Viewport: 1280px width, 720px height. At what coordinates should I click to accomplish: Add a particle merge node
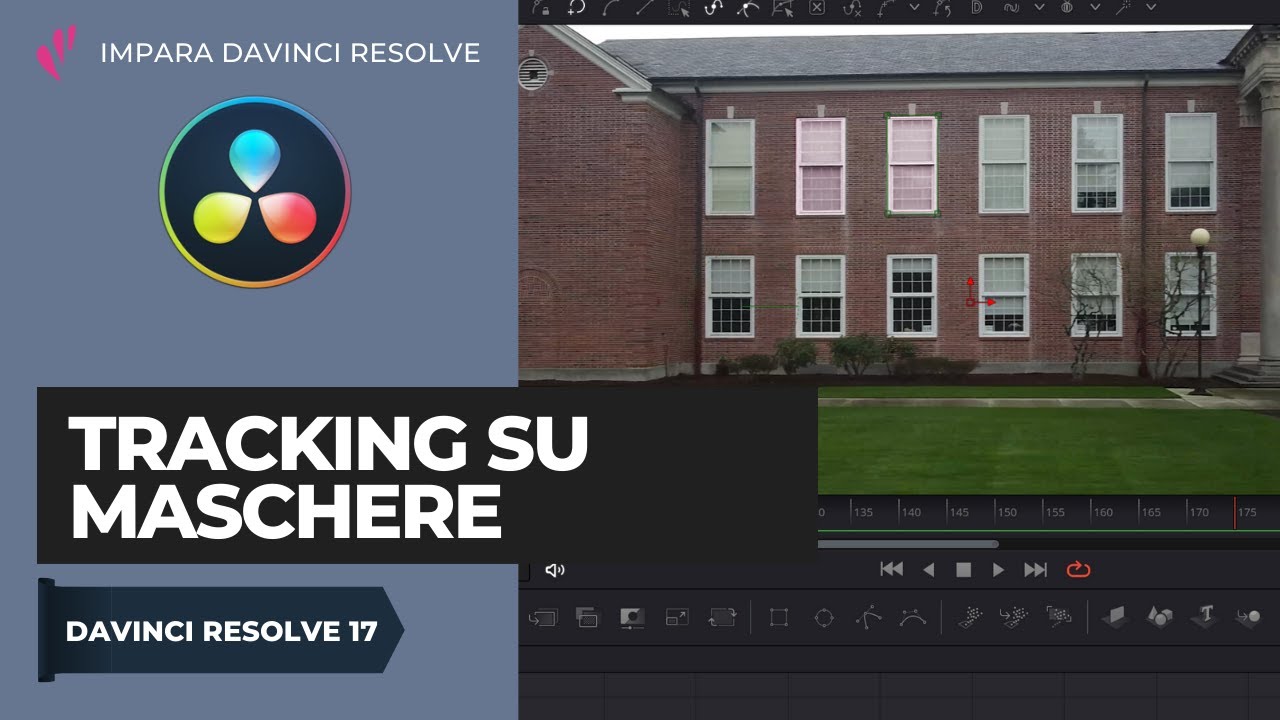tap(1014, 617)
